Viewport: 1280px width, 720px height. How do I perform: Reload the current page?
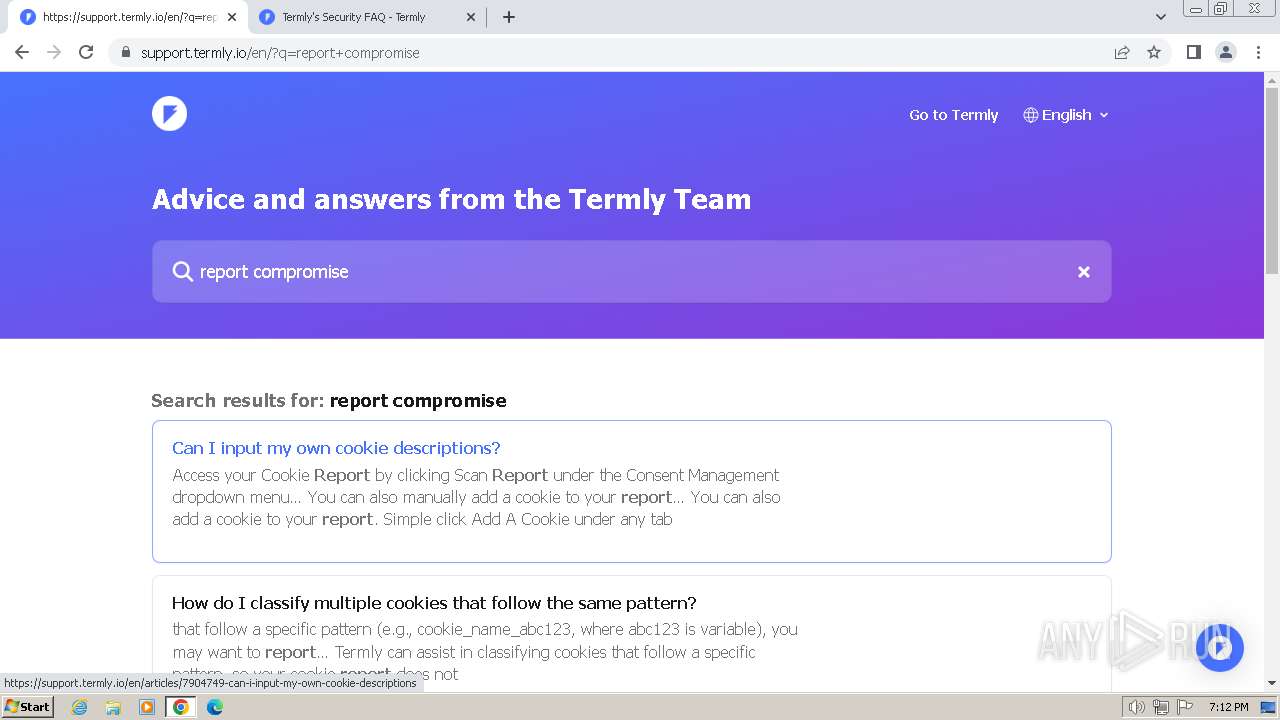tap(86, 52)
